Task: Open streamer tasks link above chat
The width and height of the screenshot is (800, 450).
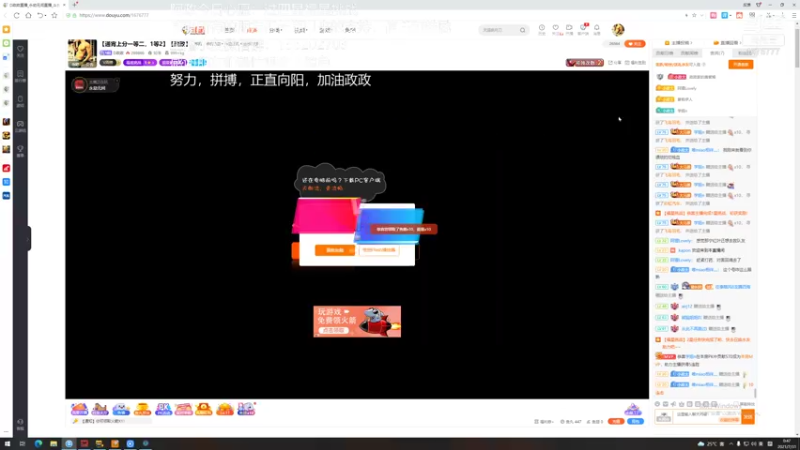Action: click(x=679, y=43)
